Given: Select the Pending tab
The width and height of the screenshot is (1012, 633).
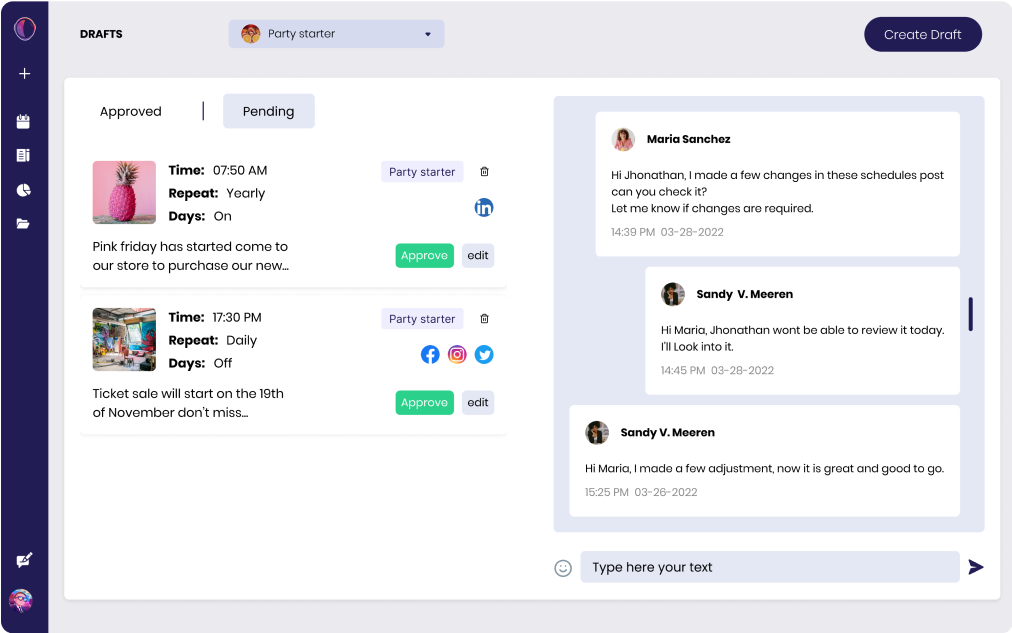Looking at the screenshot, I should tap(268, 111).
